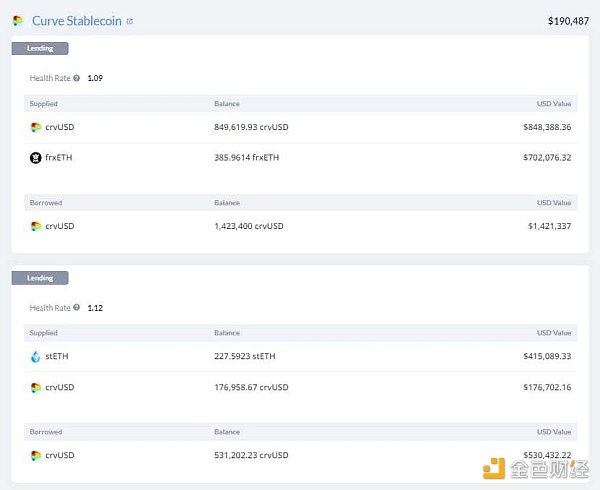
Task: Click the help icon next to Health Rate 1.09
Action: pos(77,78)
